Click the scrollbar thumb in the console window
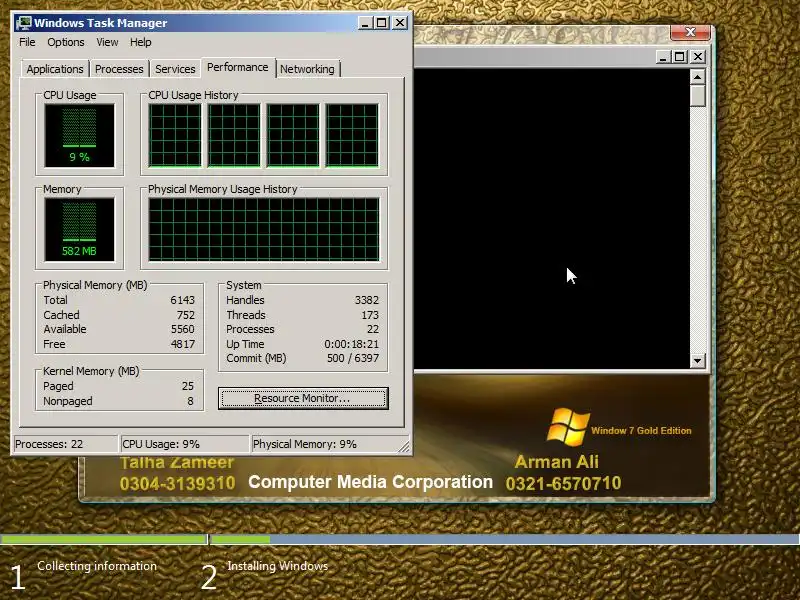This screenshot has height=600, width=800. (x=697, y=95)
